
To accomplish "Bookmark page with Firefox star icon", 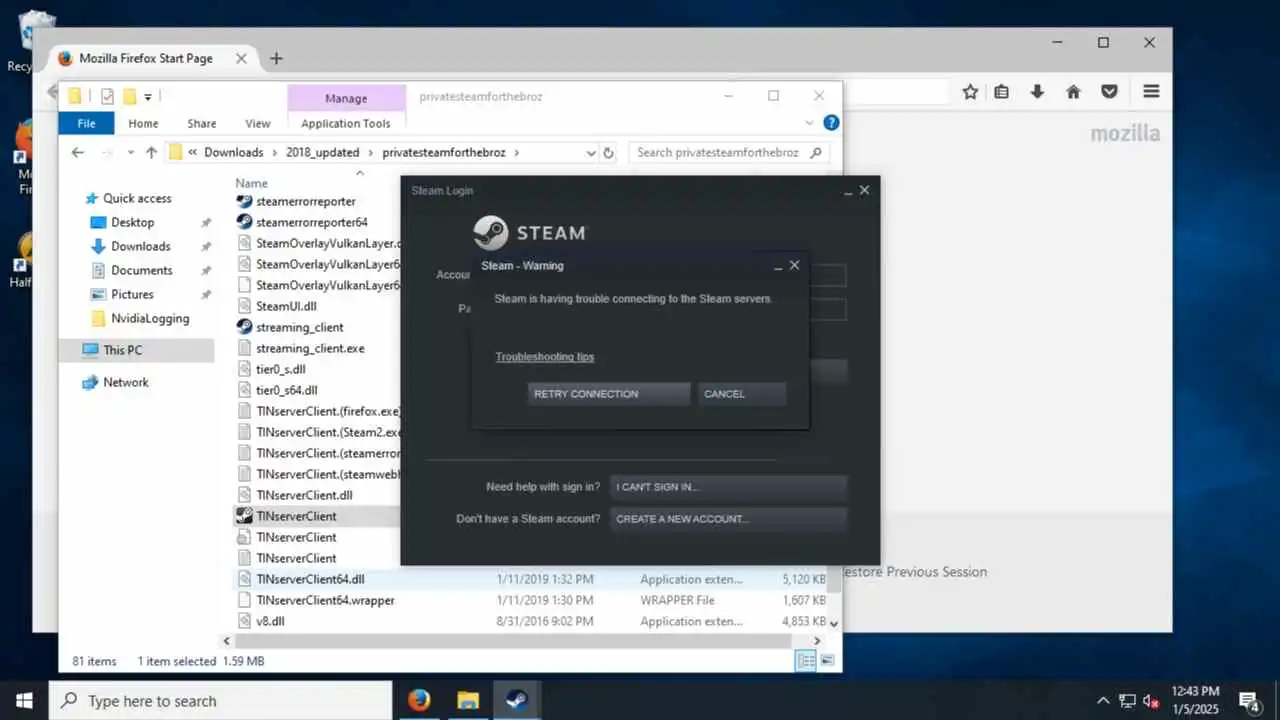I will [x=970, y=92].
